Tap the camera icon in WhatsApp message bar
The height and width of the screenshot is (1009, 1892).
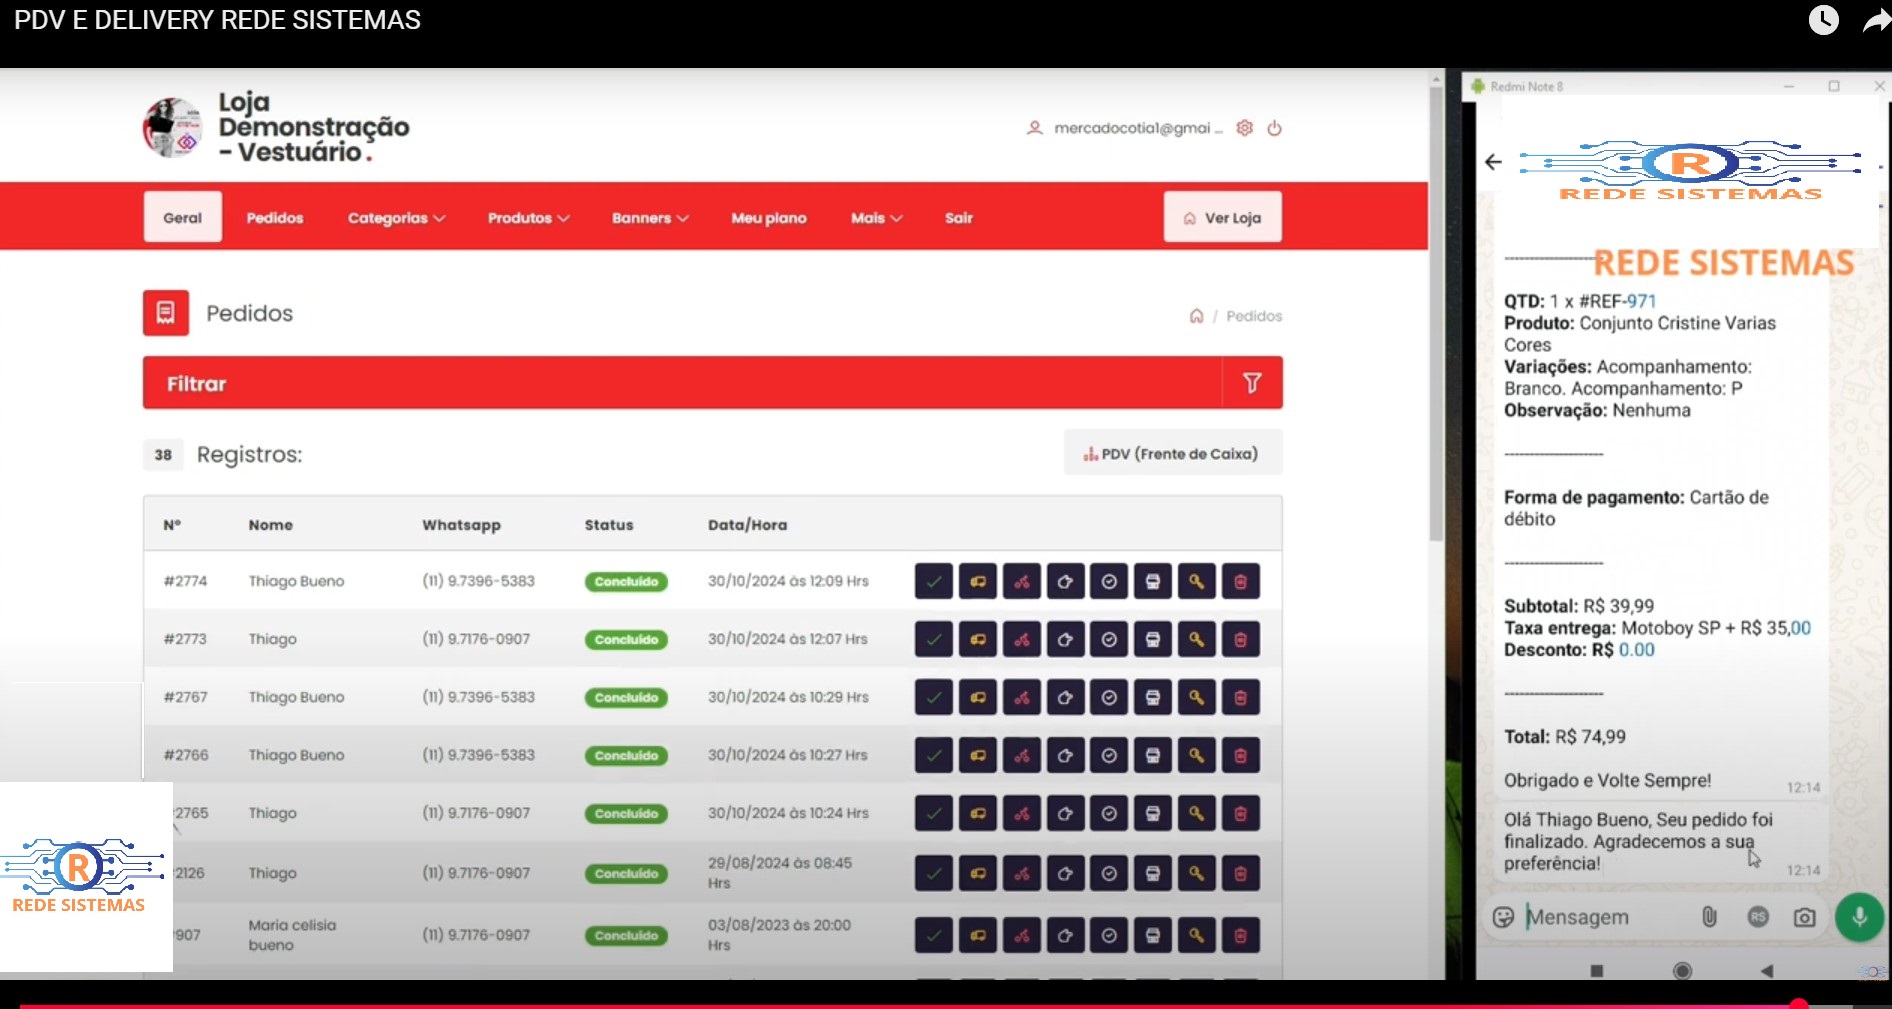point(1804,917)
